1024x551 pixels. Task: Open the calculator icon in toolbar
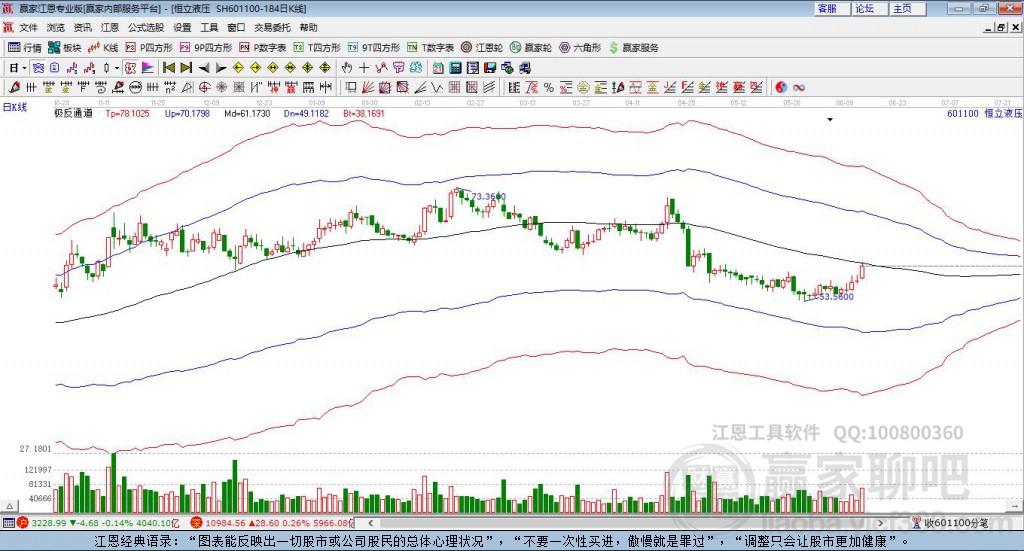pyautogui.click(x=455, y=68)
